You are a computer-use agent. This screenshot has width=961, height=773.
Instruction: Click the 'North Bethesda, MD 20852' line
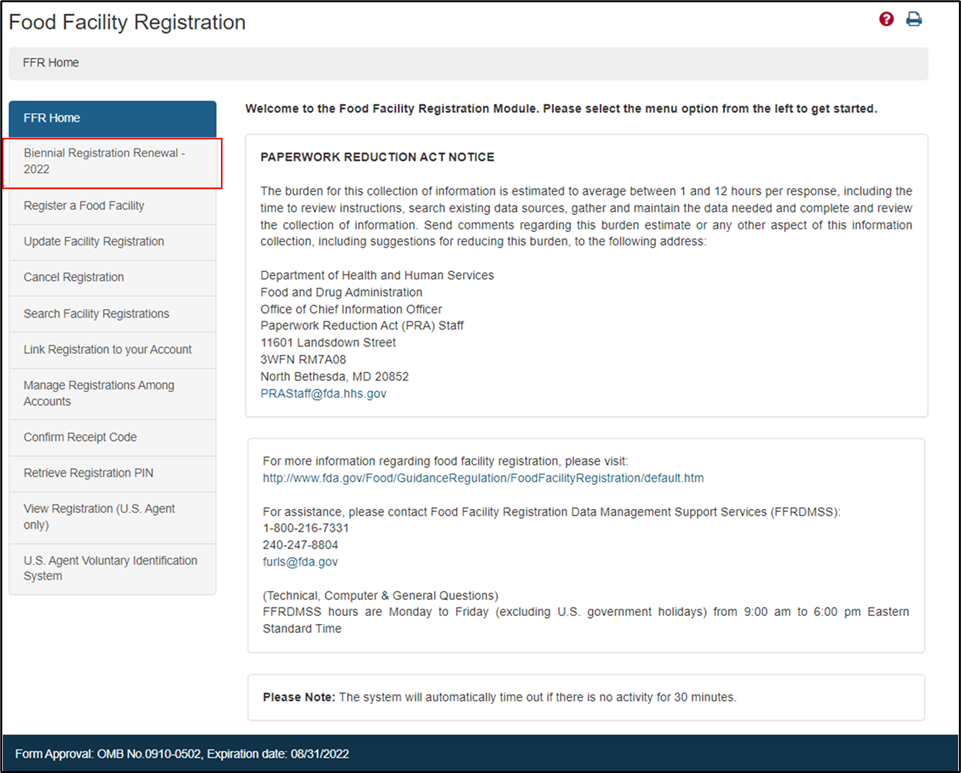pyautogui.click(x=335, y=377)
